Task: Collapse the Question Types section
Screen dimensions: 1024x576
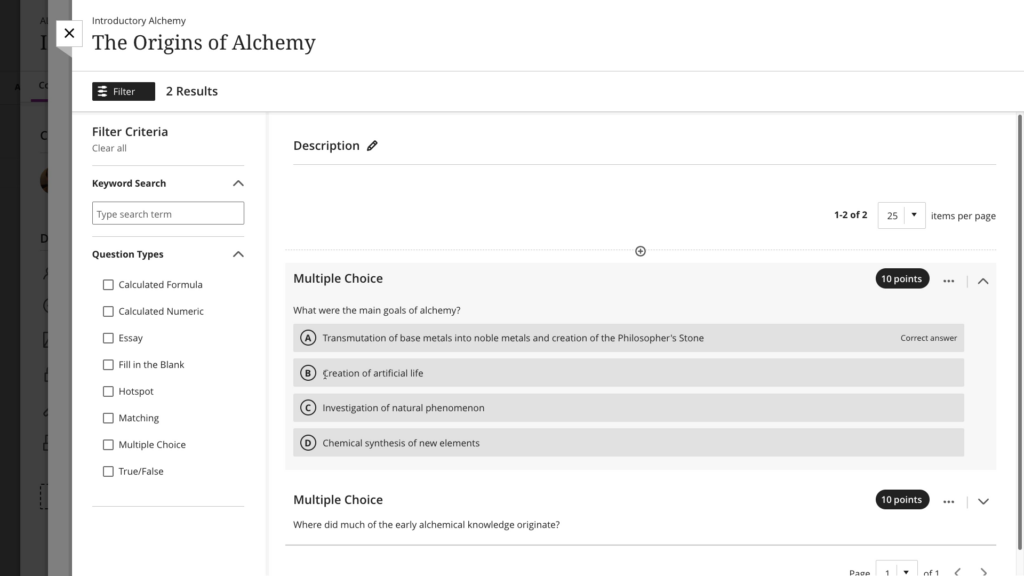Action: 238,255
